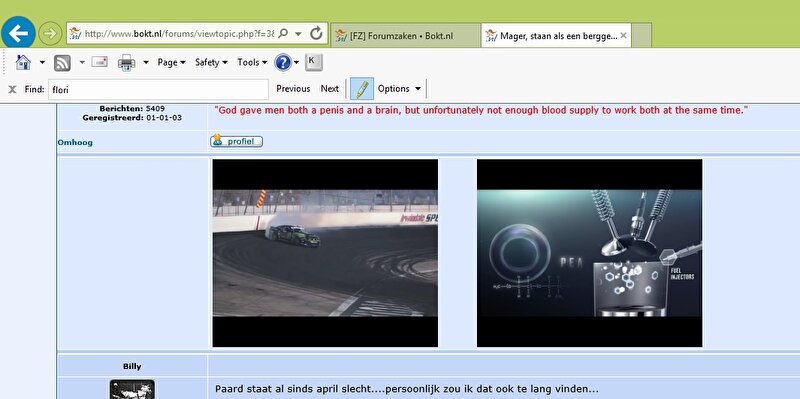Click the 'Paard staat al sinds april slecht' post text
The height and width of the screenshot is (399, 800).
(406, 389)
